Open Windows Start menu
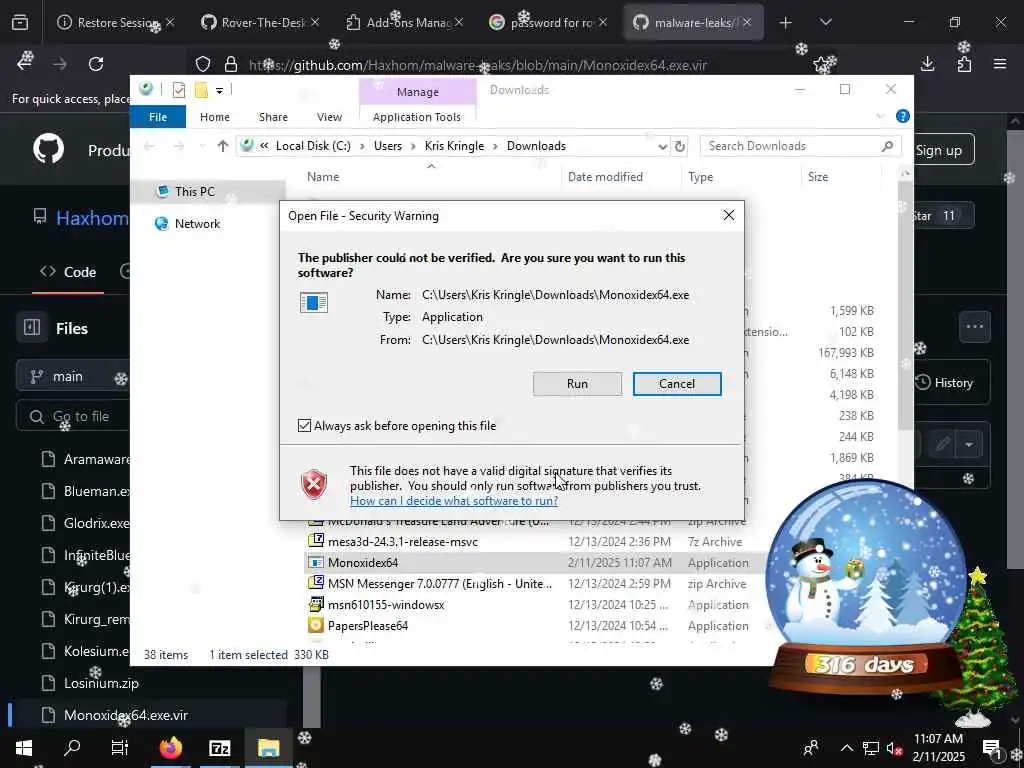 pos(24,748)
